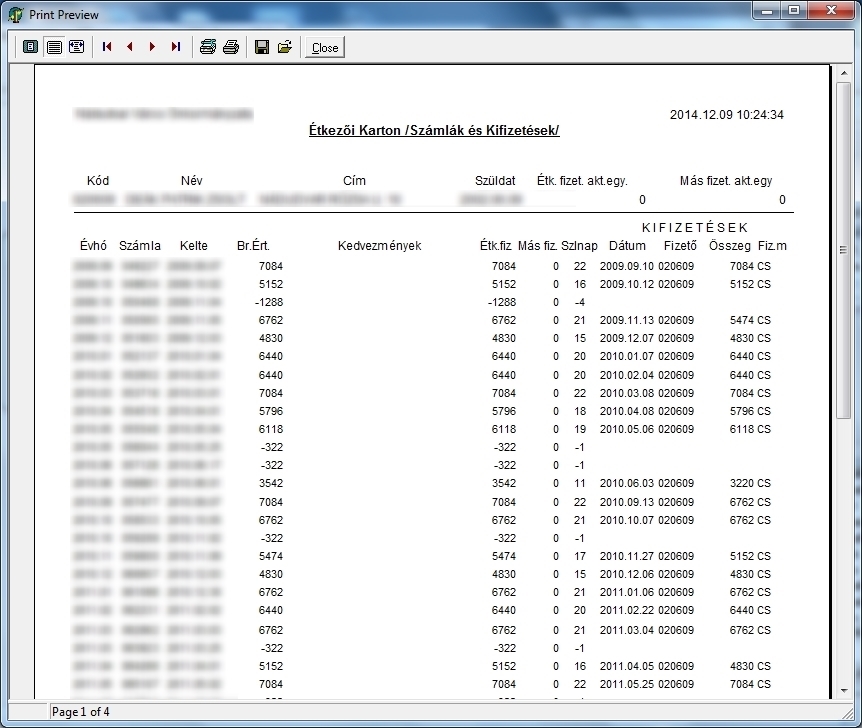Click the payment date '2010.09.13'

pos(627,502)
